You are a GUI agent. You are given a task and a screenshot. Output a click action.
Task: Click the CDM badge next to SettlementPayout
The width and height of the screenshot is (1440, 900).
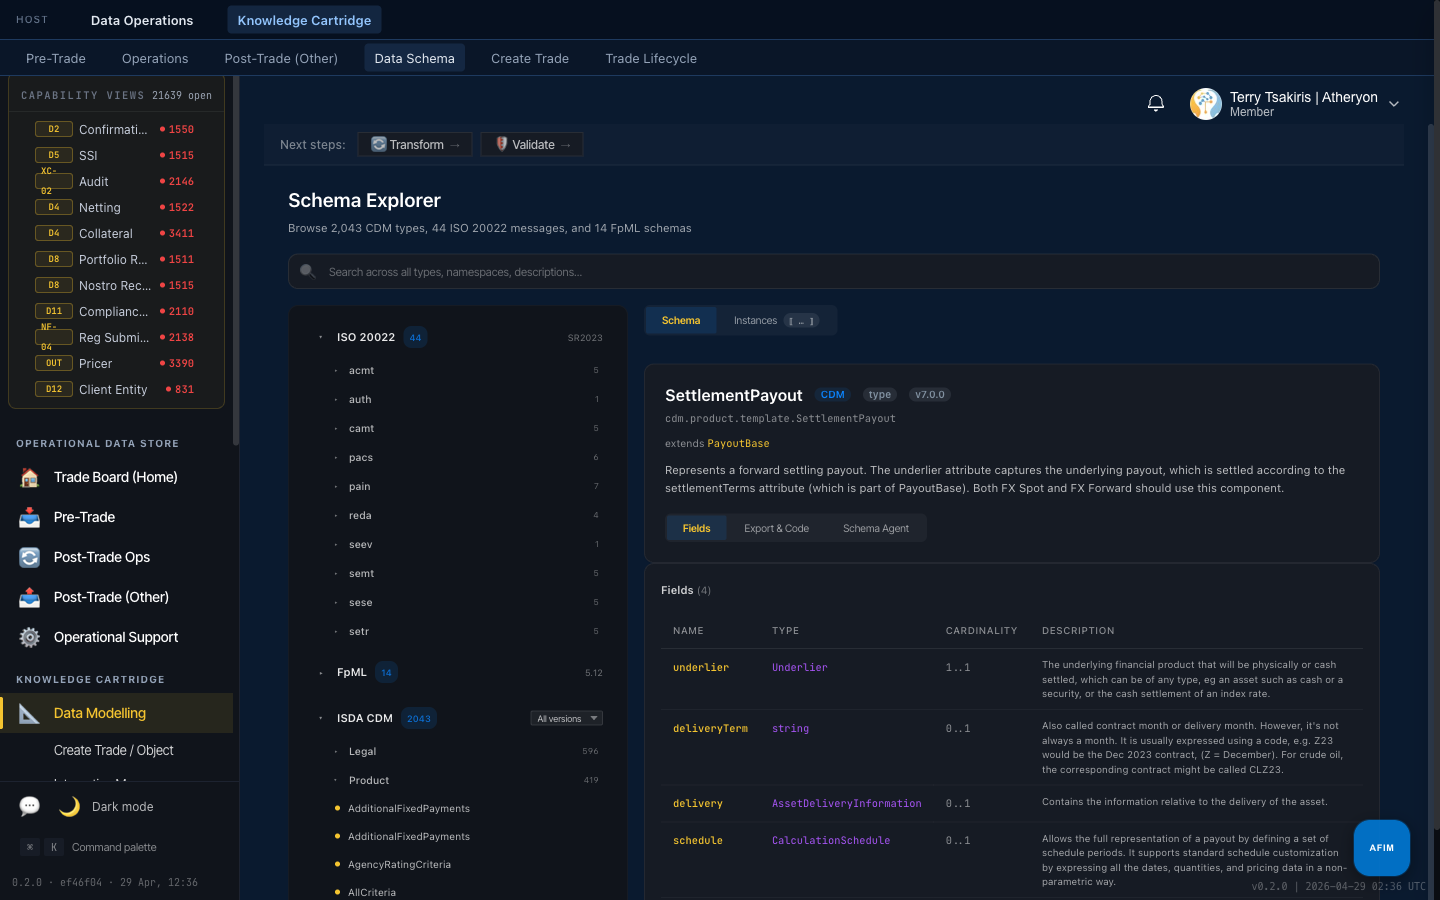point(832,395)
